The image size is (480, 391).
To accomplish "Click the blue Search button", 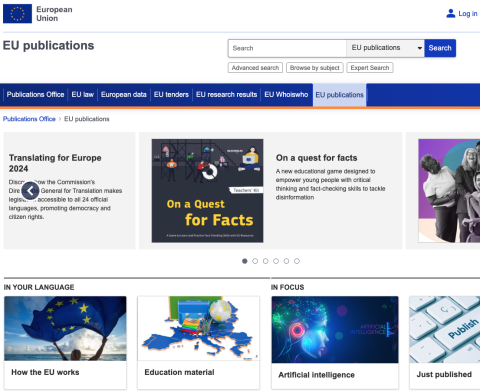I will (440, 48).
